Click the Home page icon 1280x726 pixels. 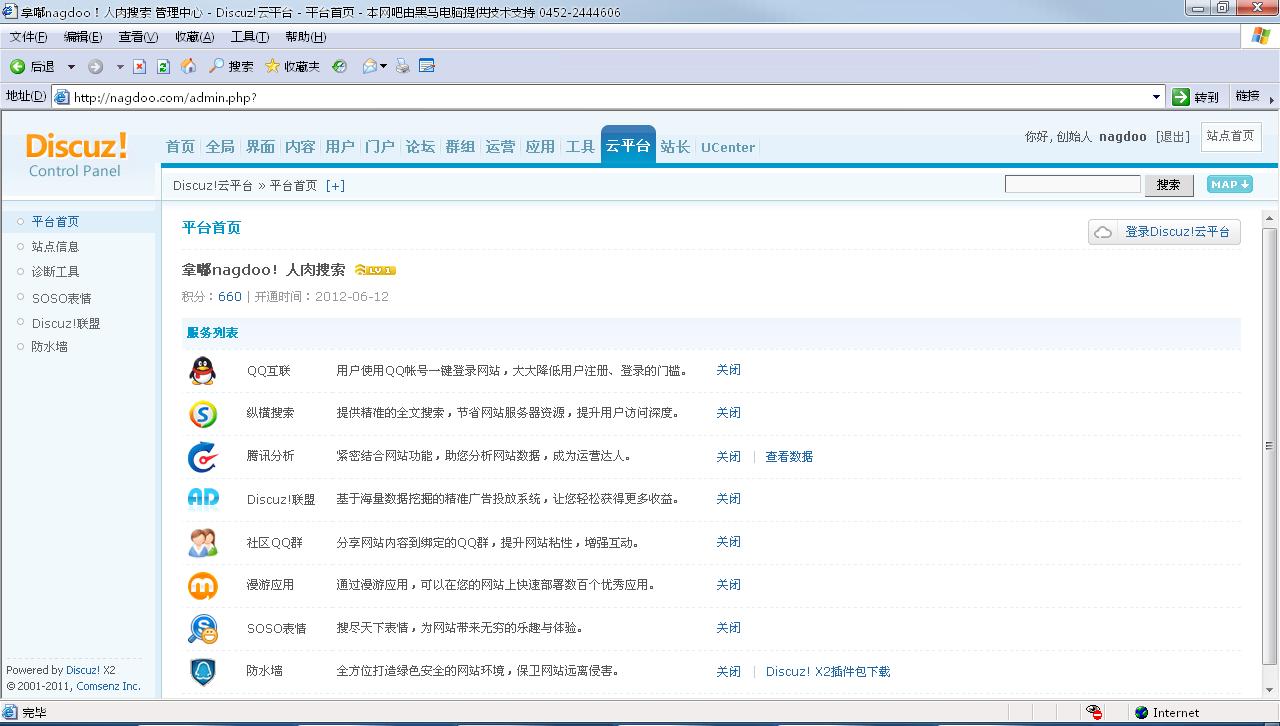click(x=188, y=66)
